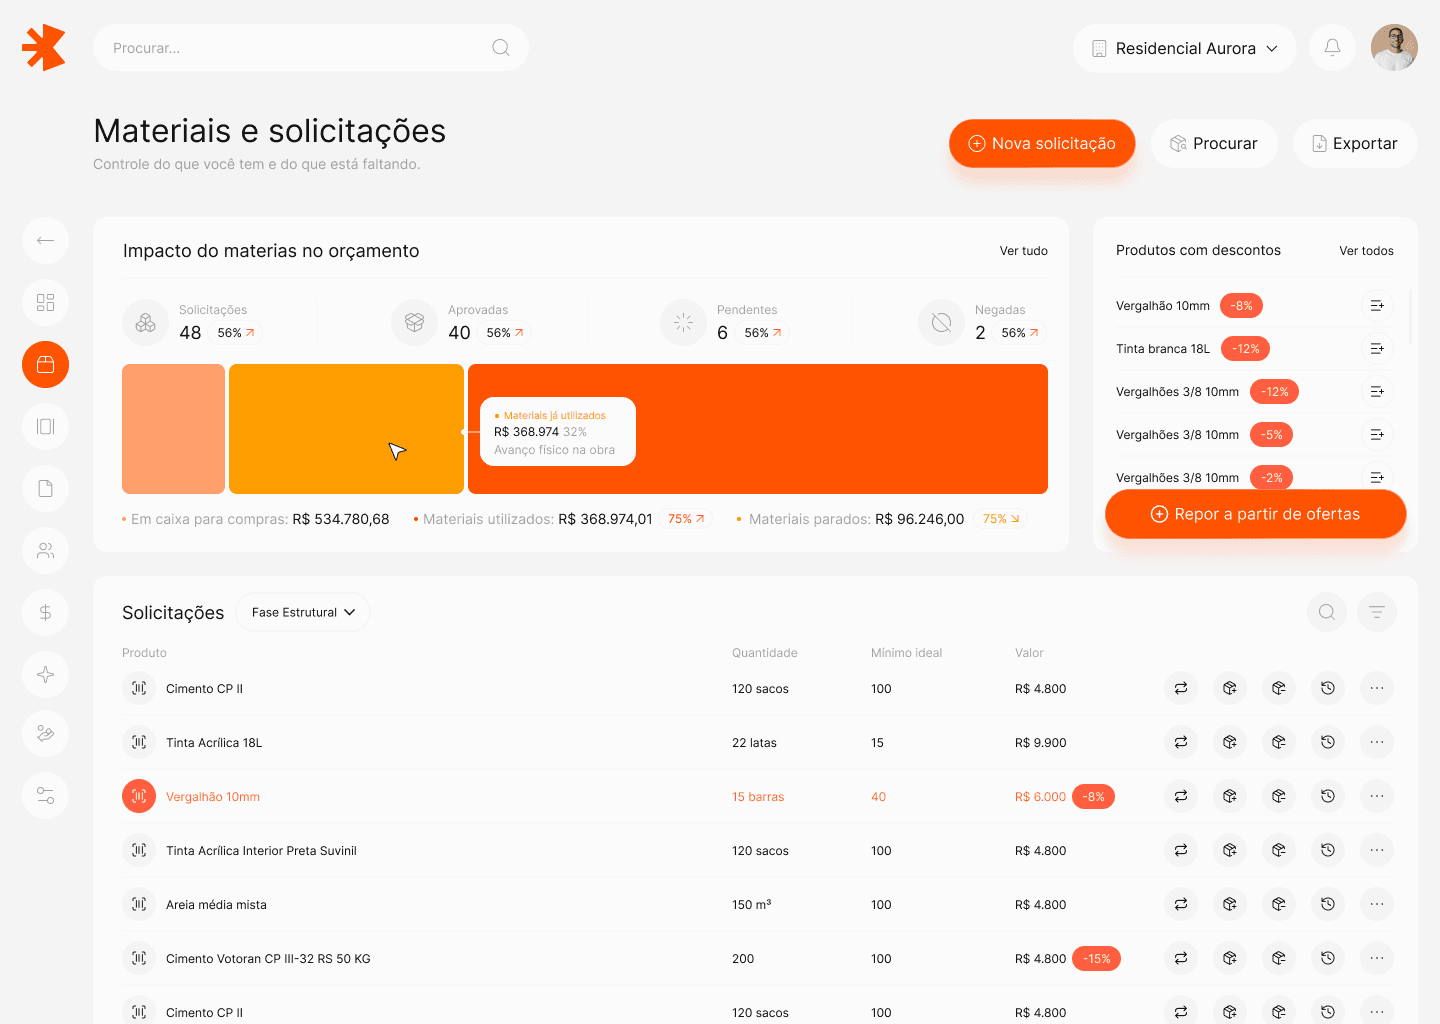Open the Ver todos link

click(x=1366, y=251)
